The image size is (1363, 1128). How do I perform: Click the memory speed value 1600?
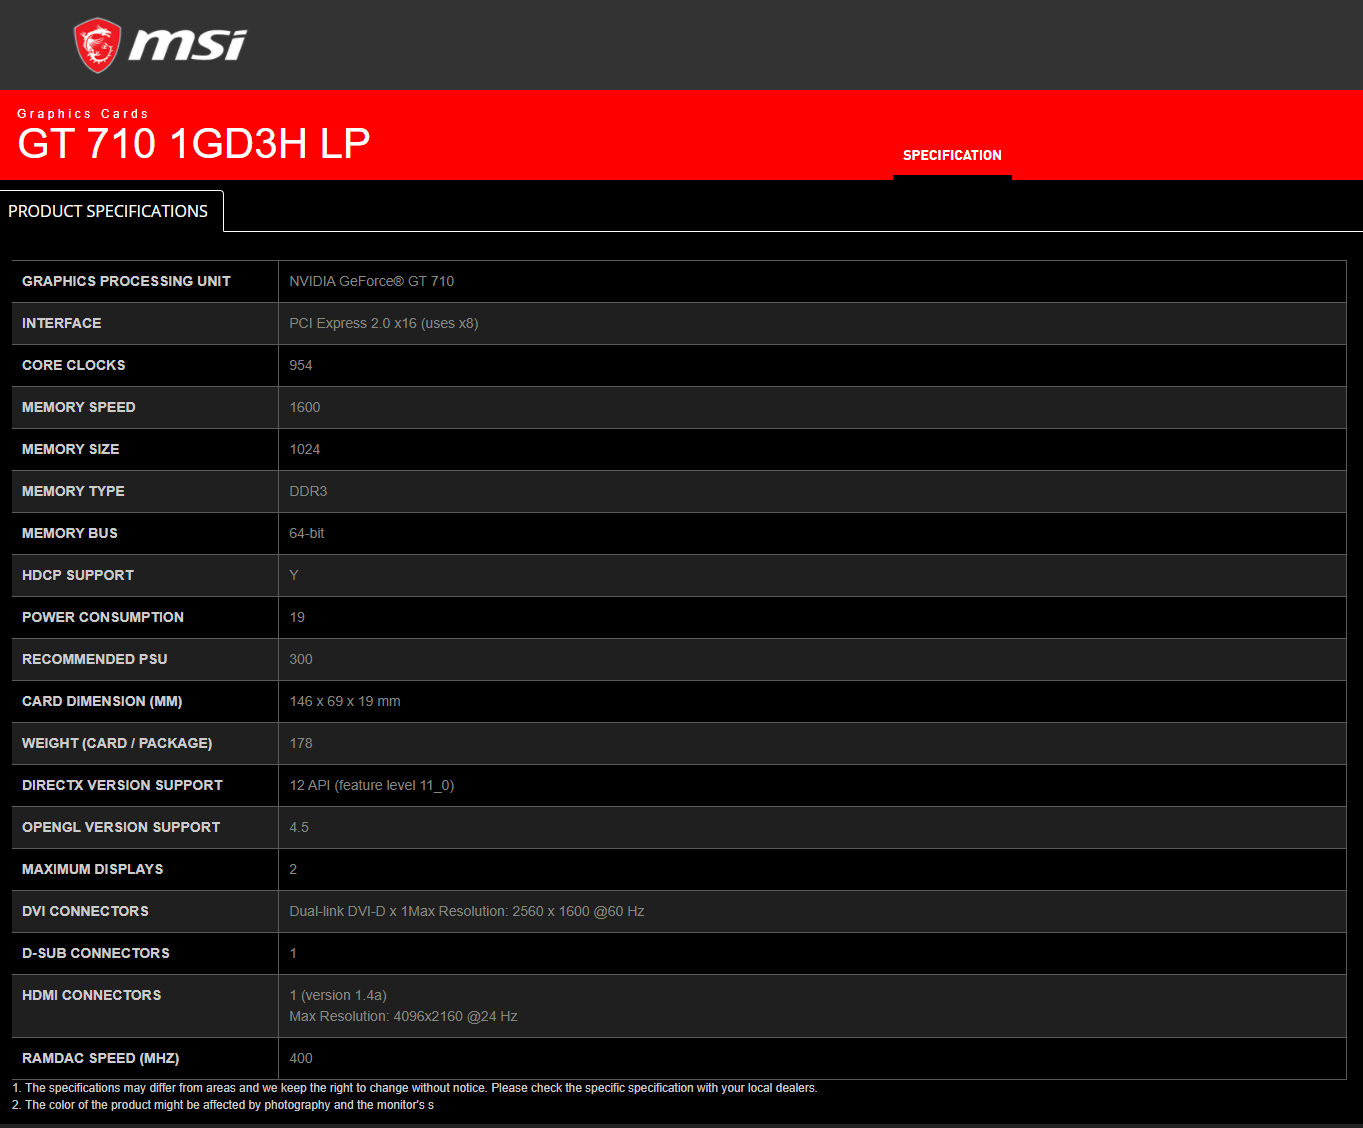point(304,407)
